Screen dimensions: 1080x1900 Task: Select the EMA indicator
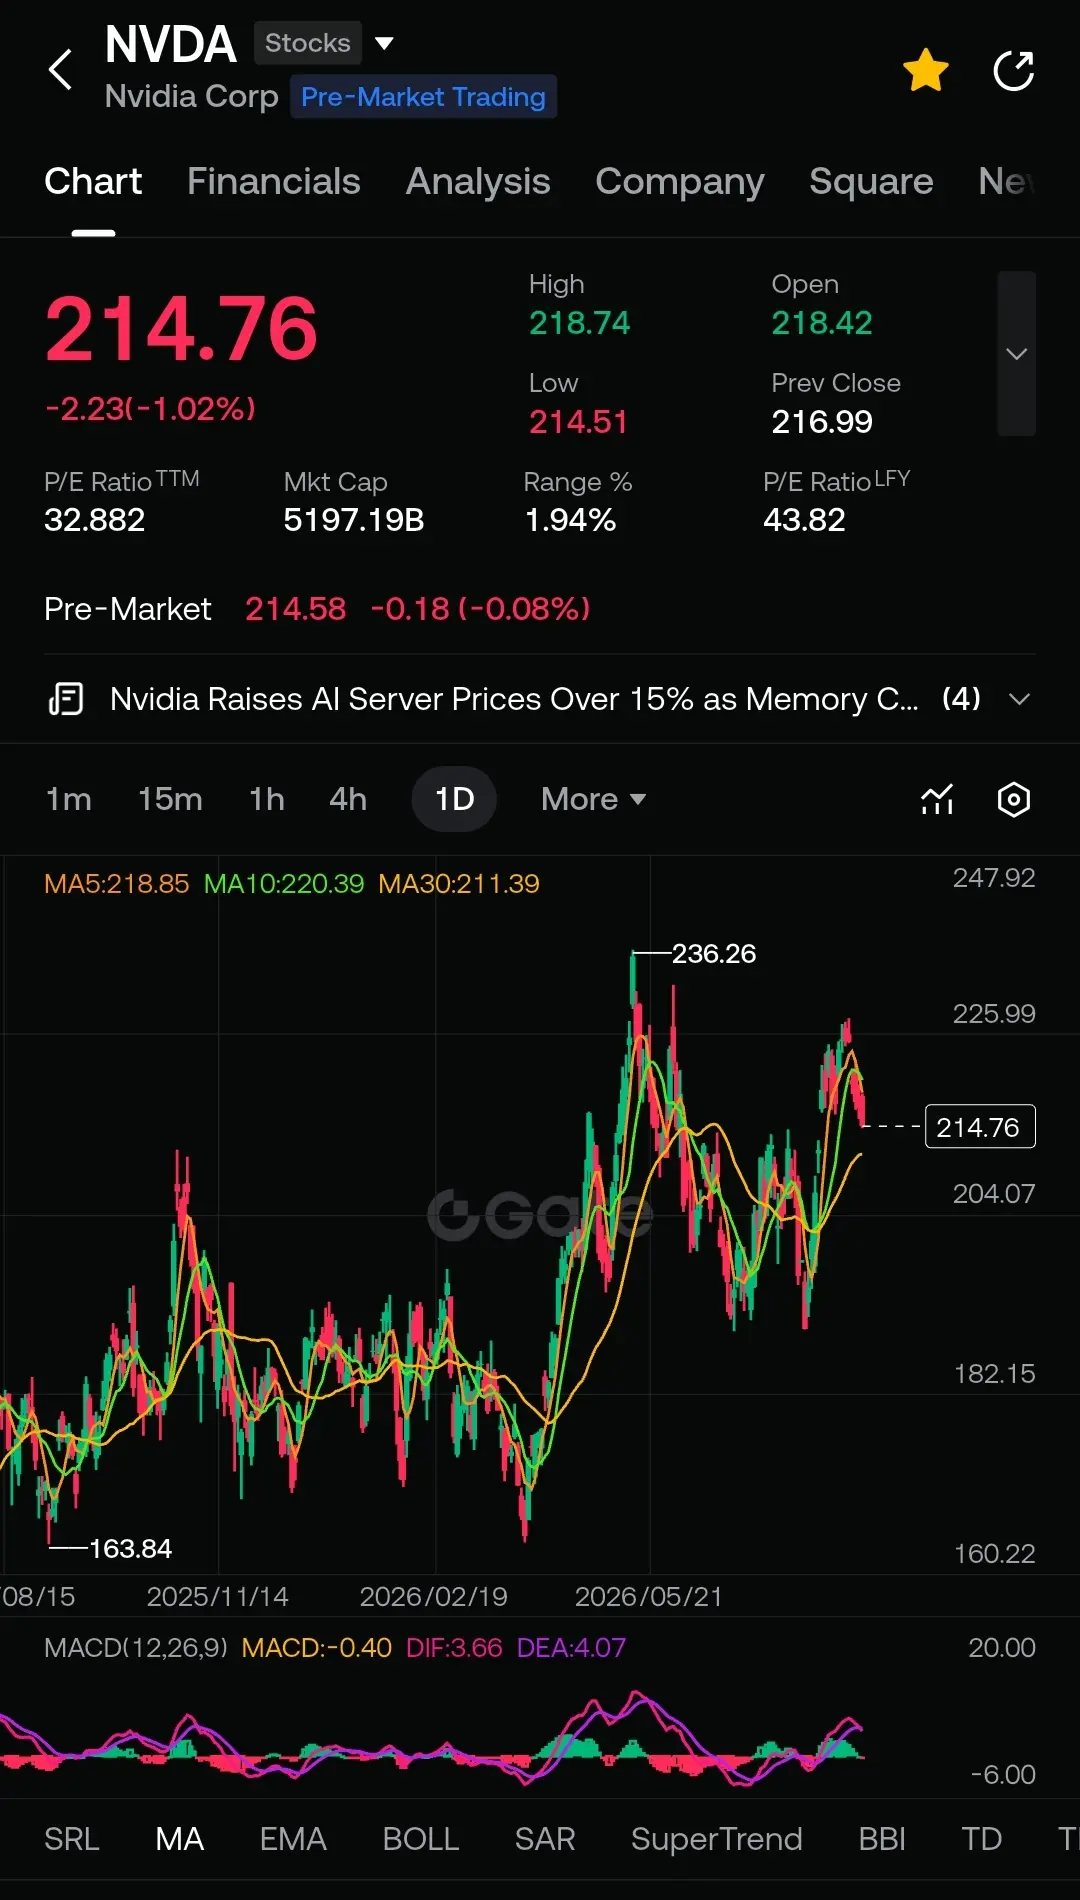pos(293,1839)
